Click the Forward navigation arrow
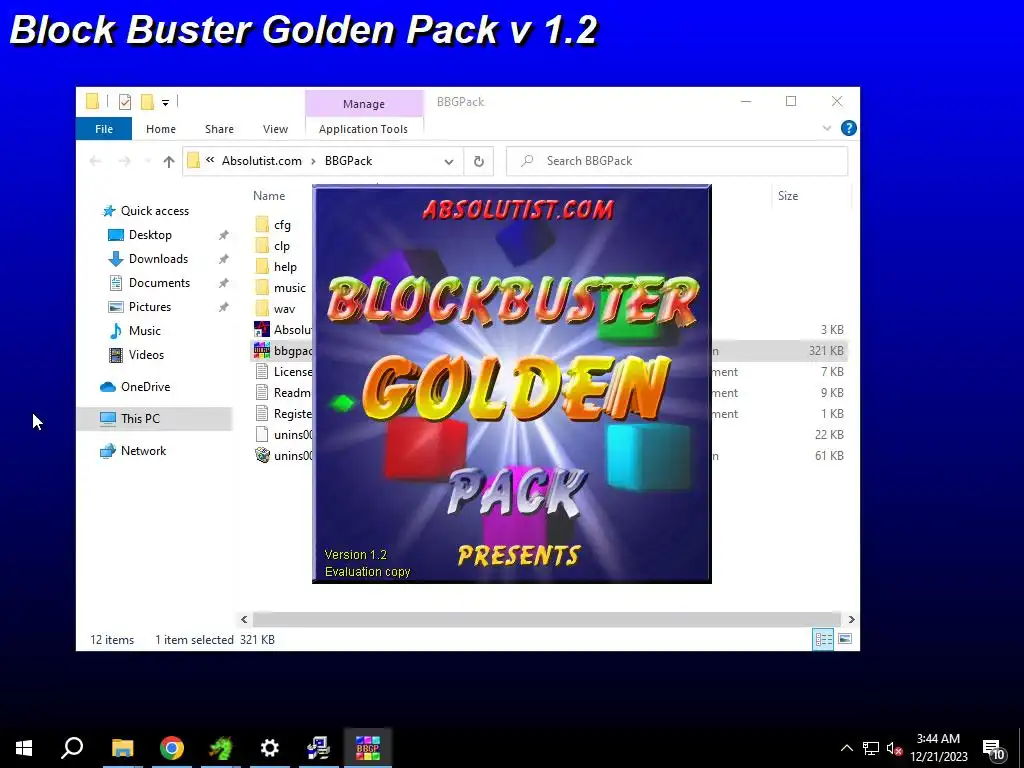The width and height of the screenshot is (1024, 768). 124,161
